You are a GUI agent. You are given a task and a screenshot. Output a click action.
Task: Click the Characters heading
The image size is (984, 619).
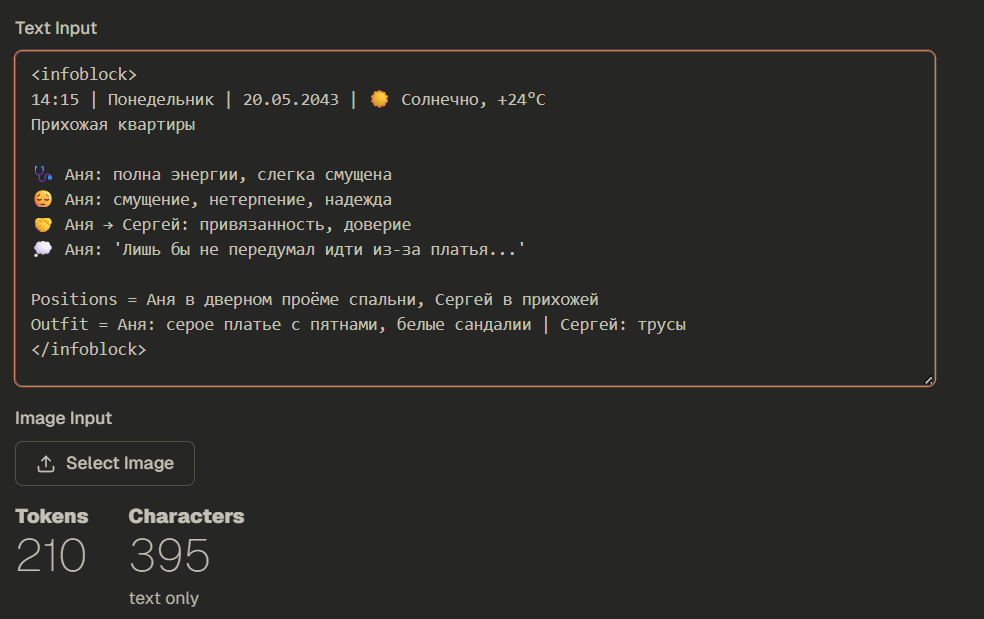pyautogui.click(x=186, y=516)
